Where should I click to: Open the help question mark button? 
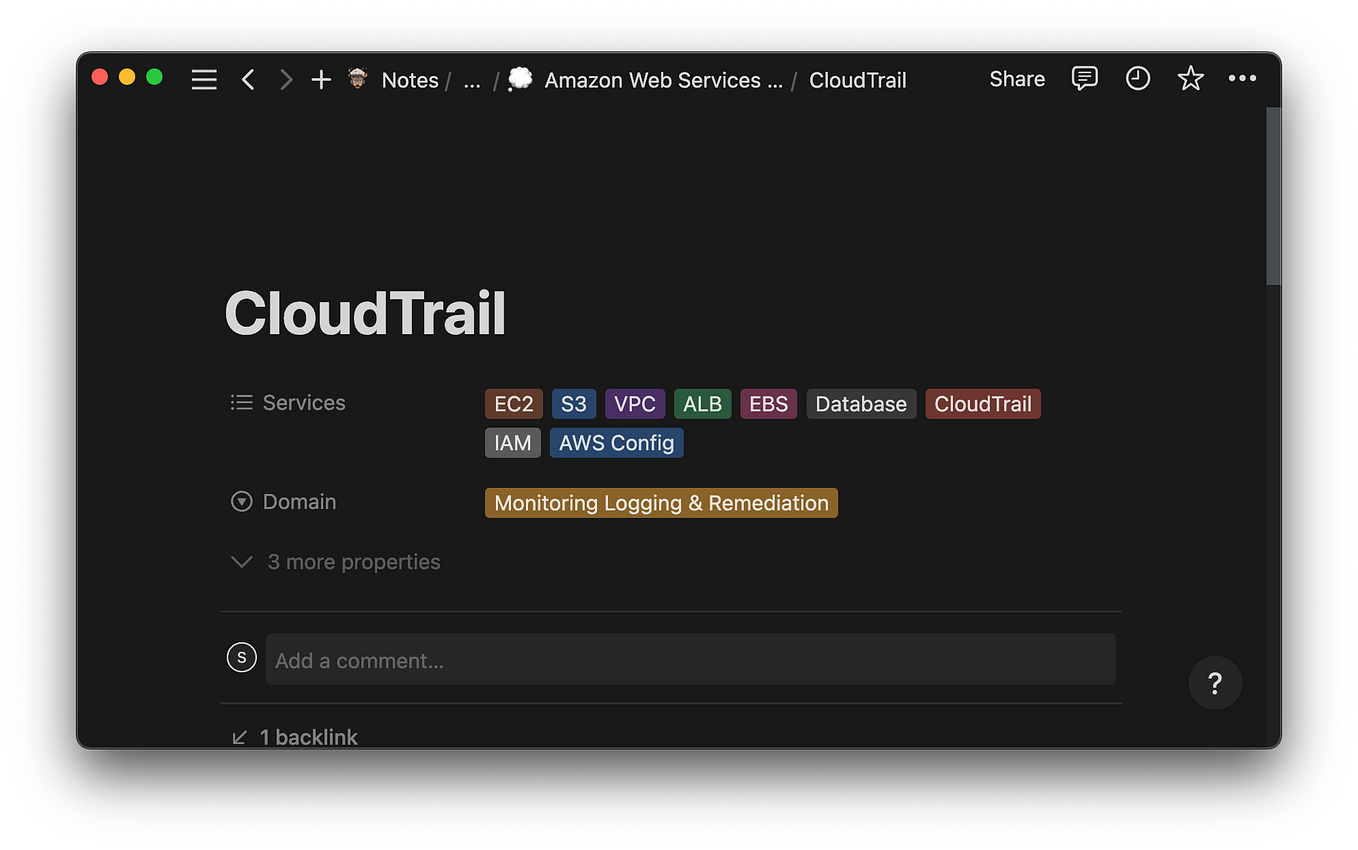[1215, 683]
